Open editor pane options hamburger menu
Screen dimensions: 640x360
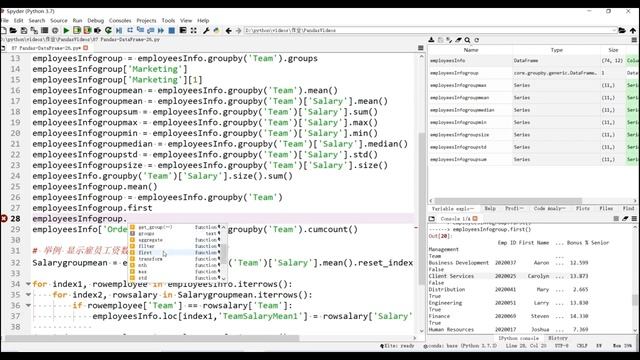[x=421, y=48]
